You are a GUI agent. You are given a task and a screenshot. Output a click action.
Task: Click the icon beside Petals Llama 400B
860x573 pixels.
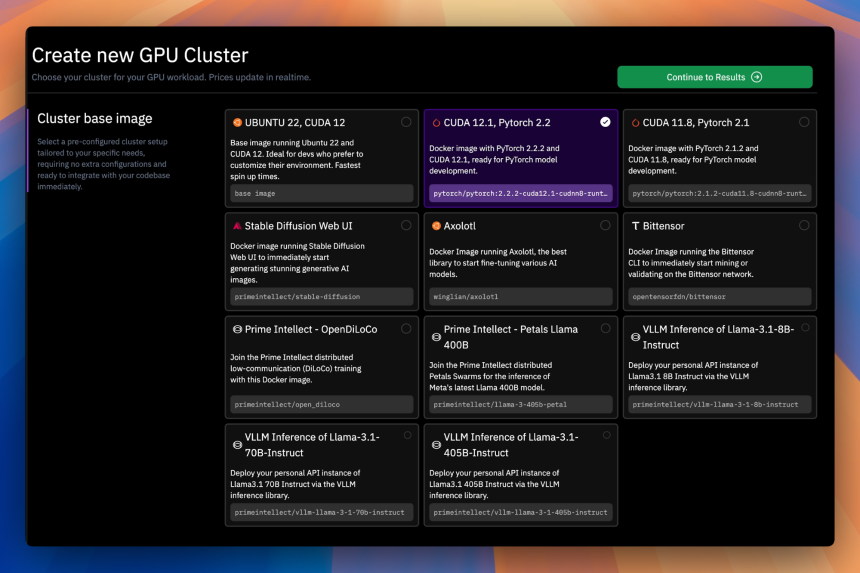pyautogui.click(x=436, y=337)
